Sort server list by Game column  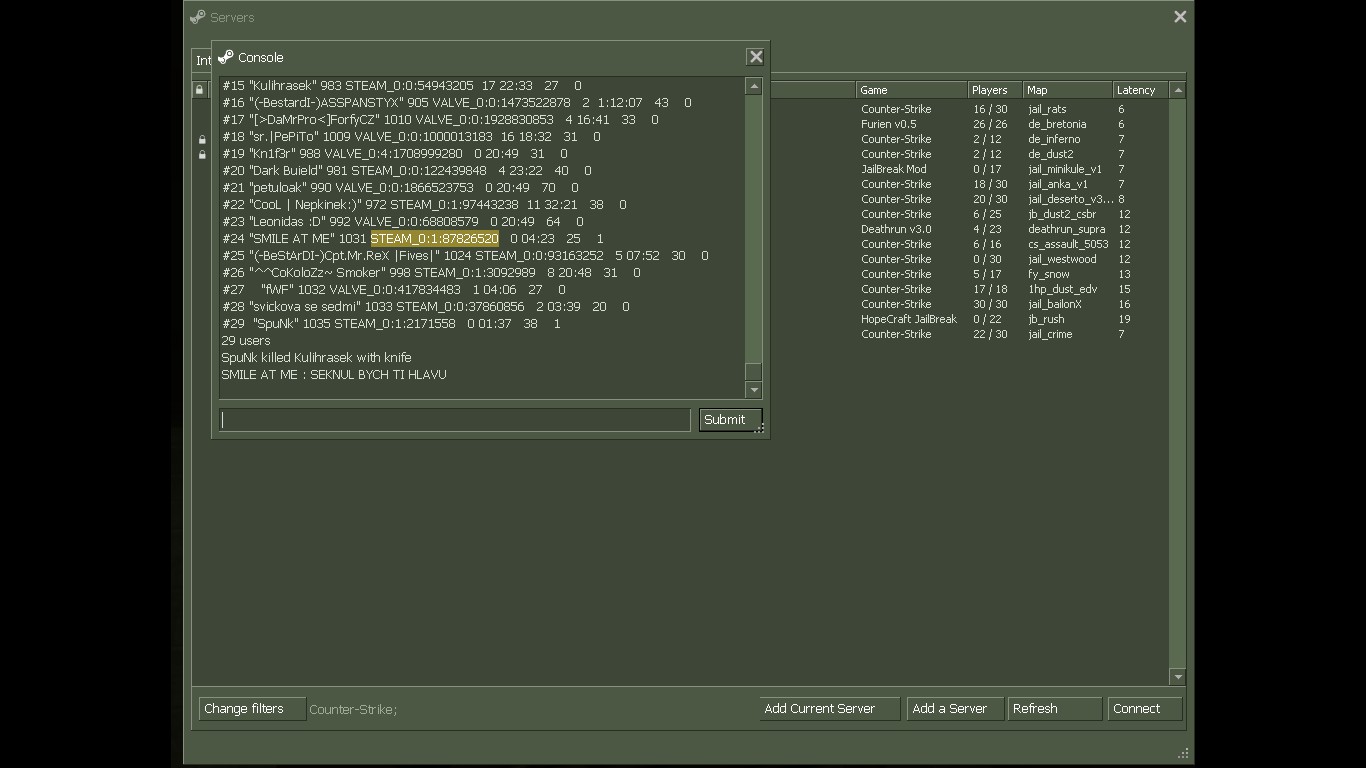[911, 90]
